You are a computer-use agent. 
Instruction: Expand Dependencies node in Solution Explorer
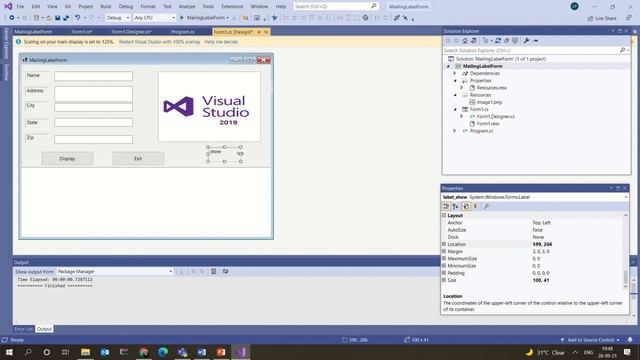tap(455, 73)
